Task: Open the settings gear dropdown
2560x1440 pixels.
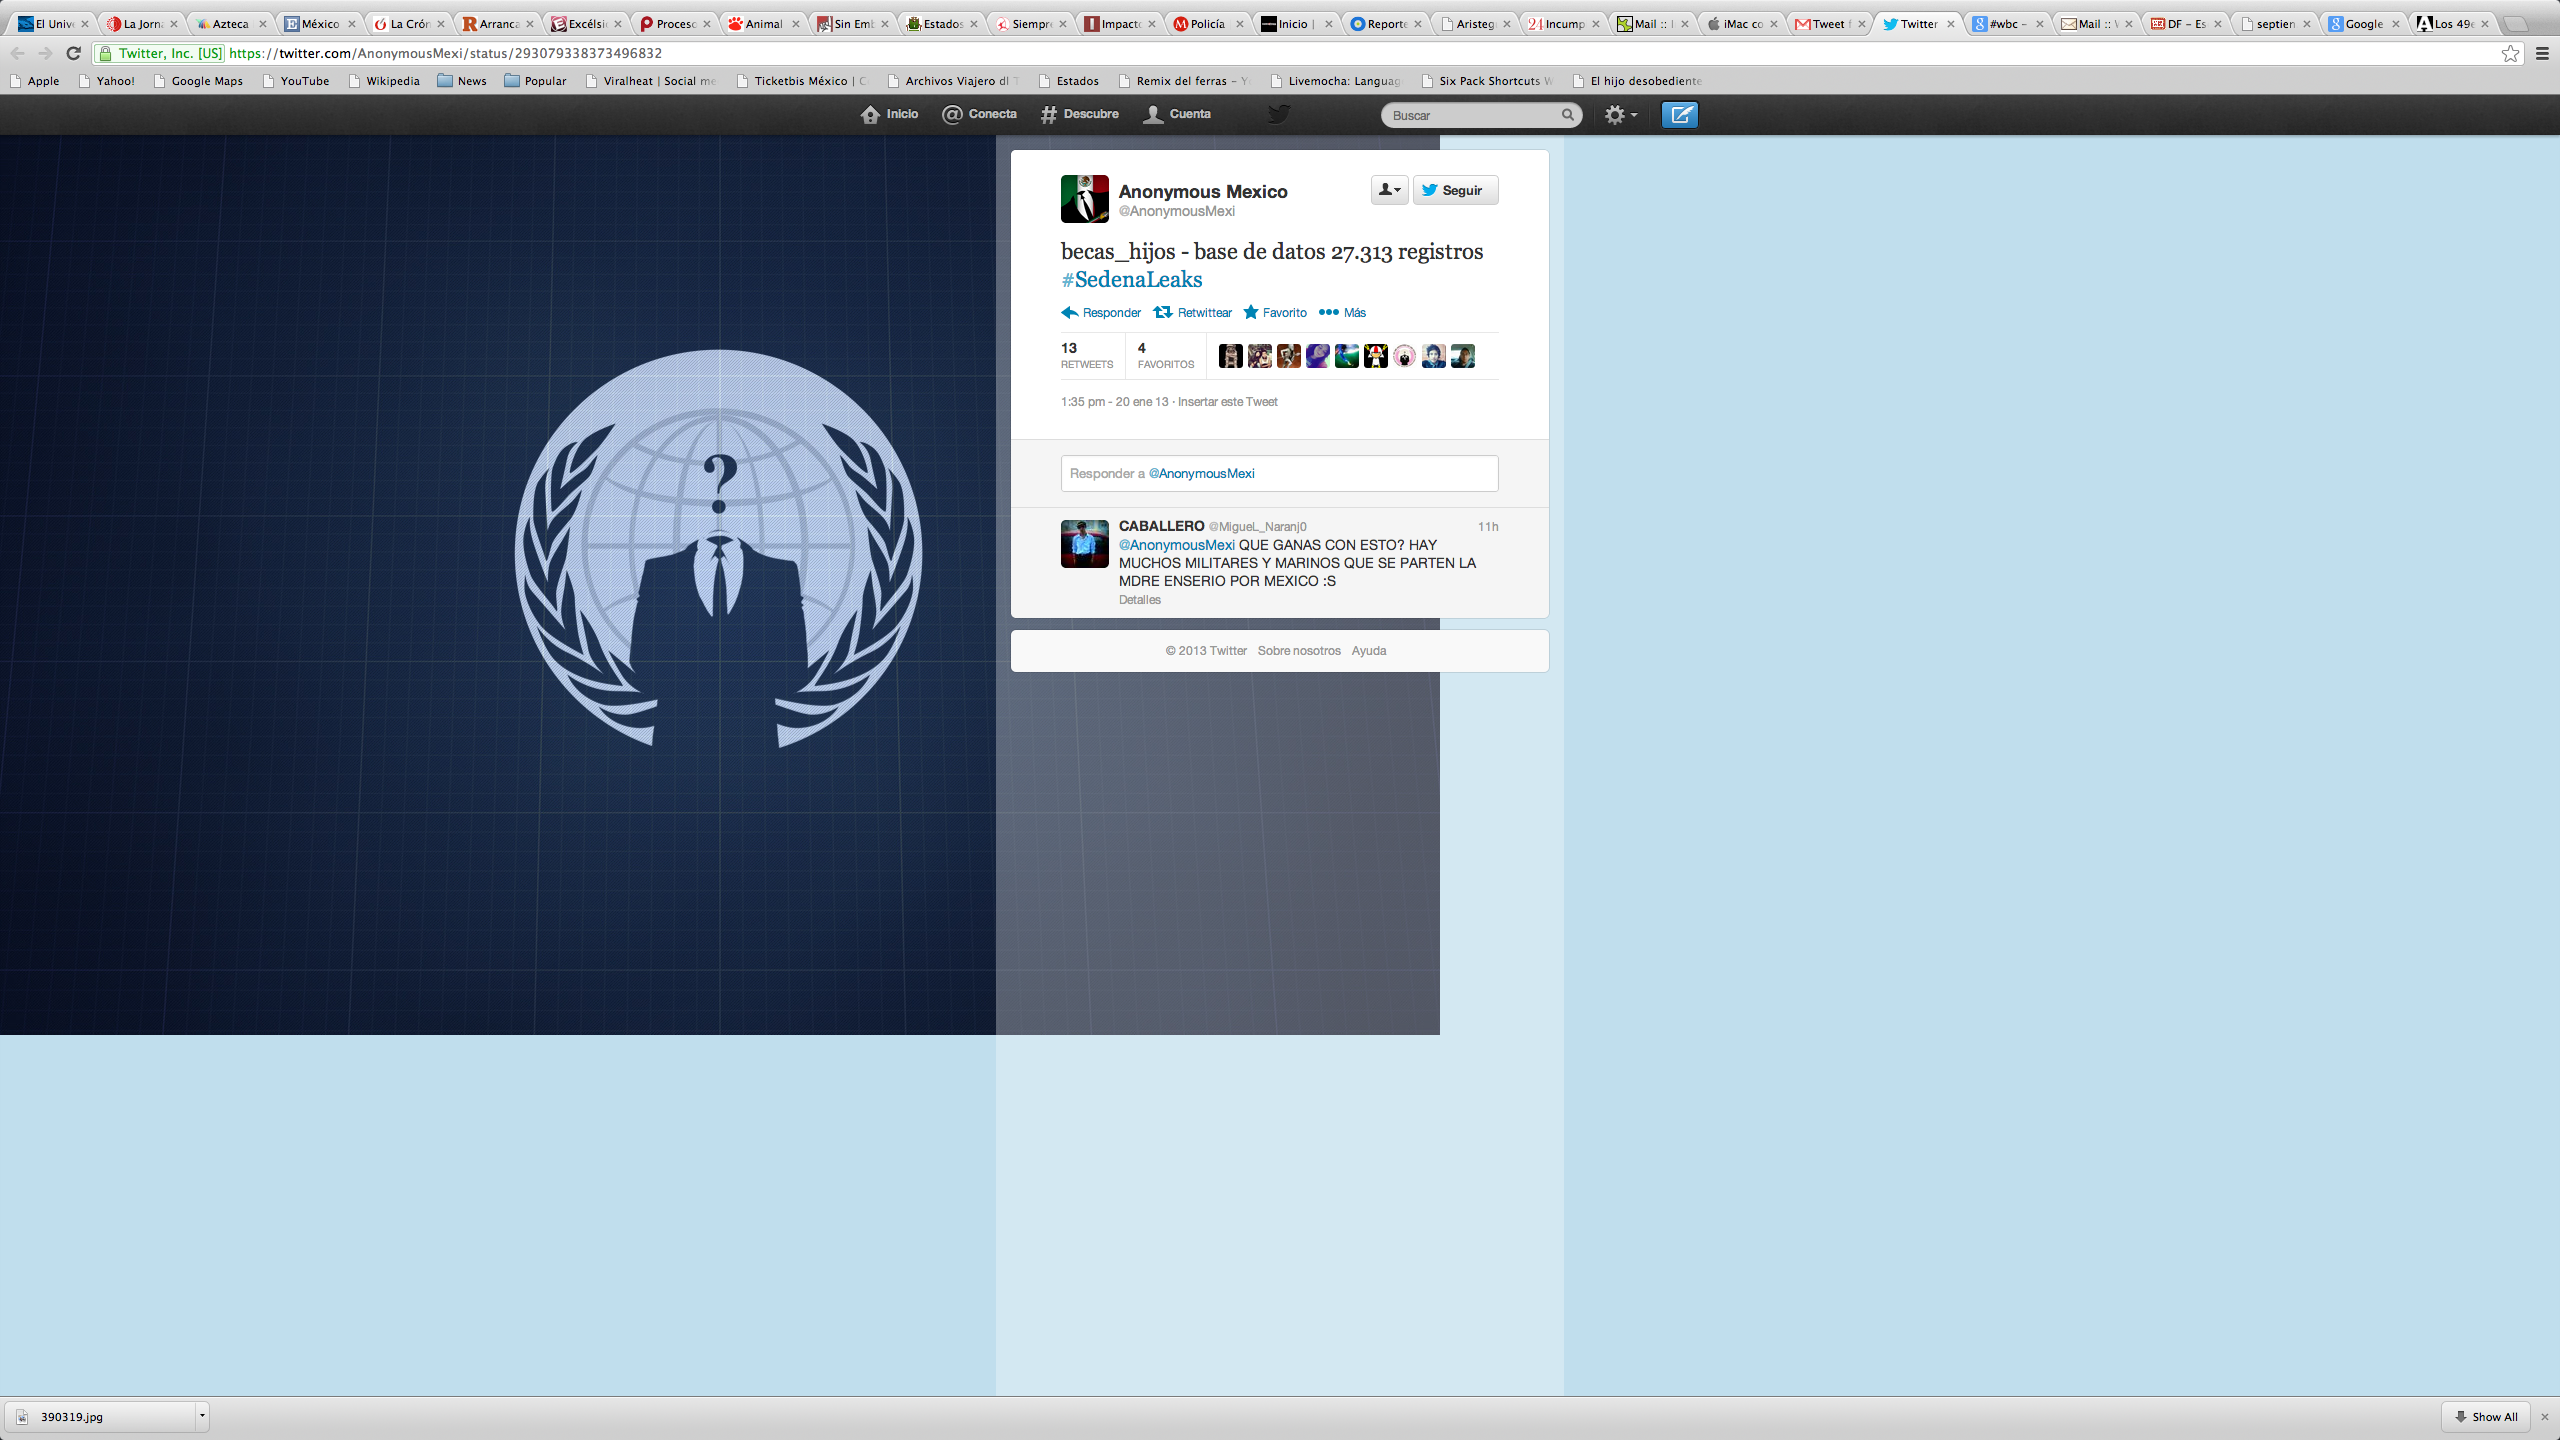Action: tap(1621, 115)
